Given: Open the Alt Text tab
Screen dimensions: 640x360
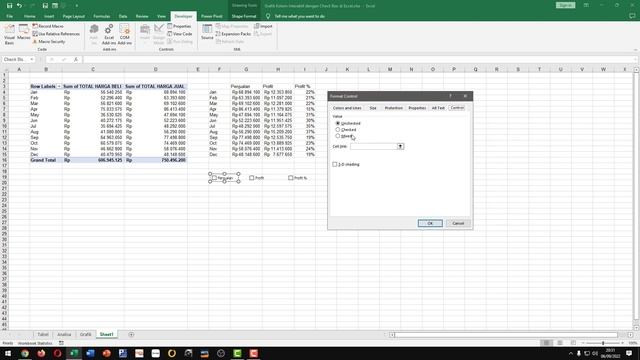Looking at the screenshot, I should [438, 108].
